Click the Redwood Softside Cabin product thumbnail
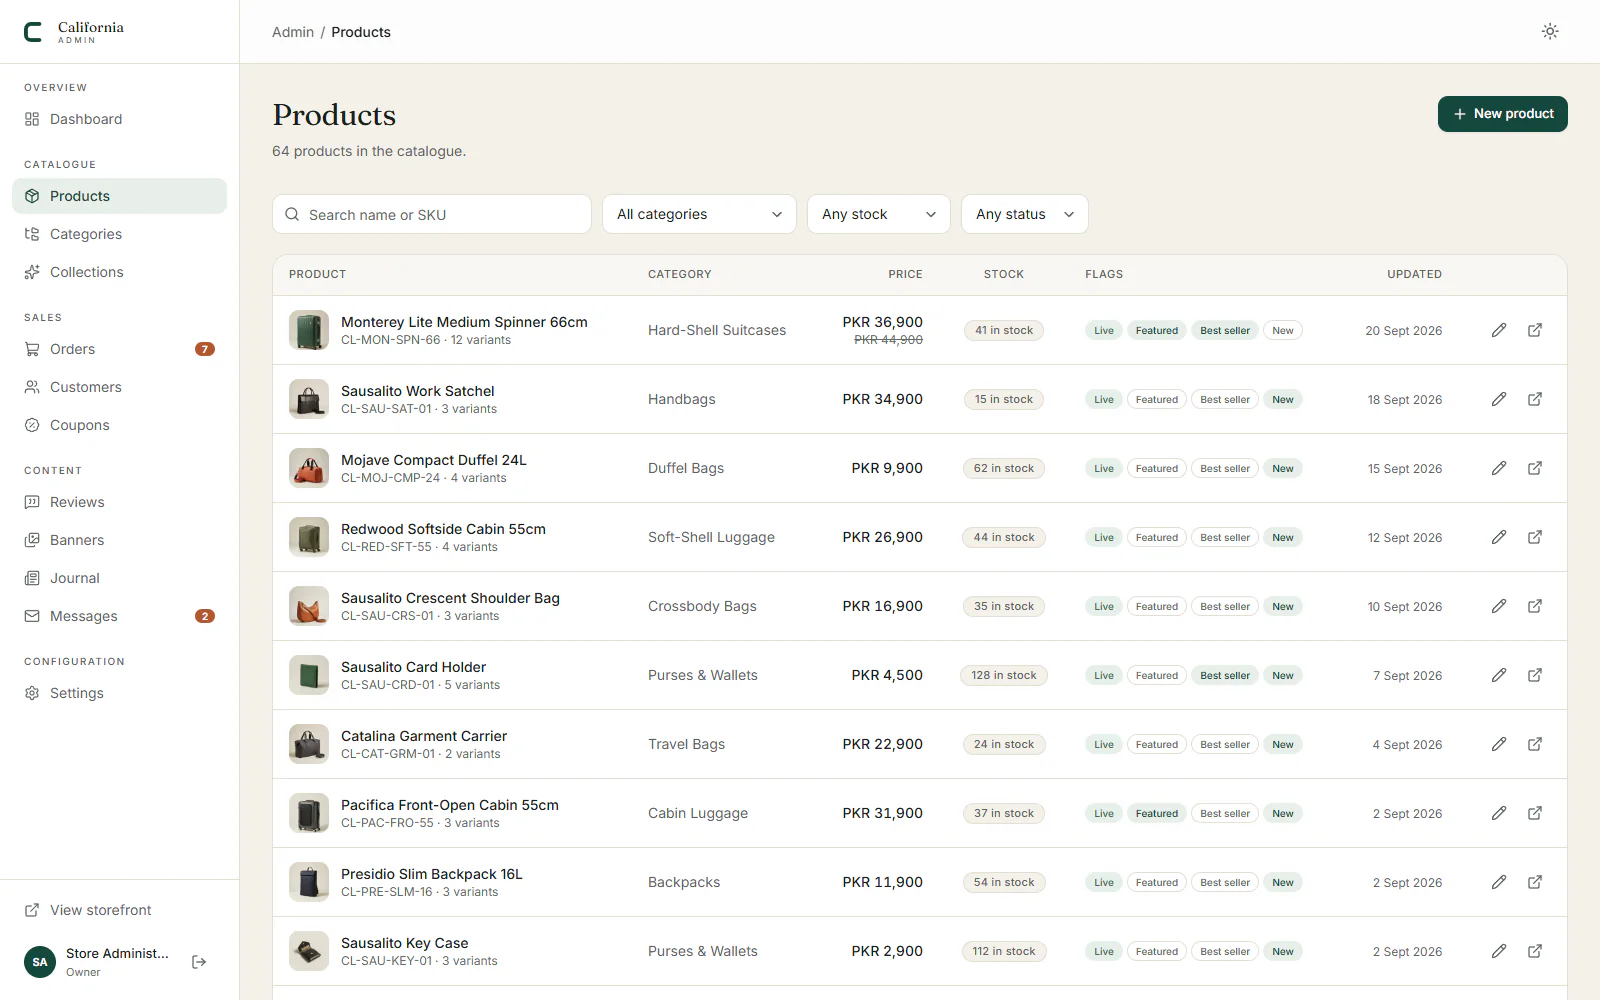 coord(309,537)
